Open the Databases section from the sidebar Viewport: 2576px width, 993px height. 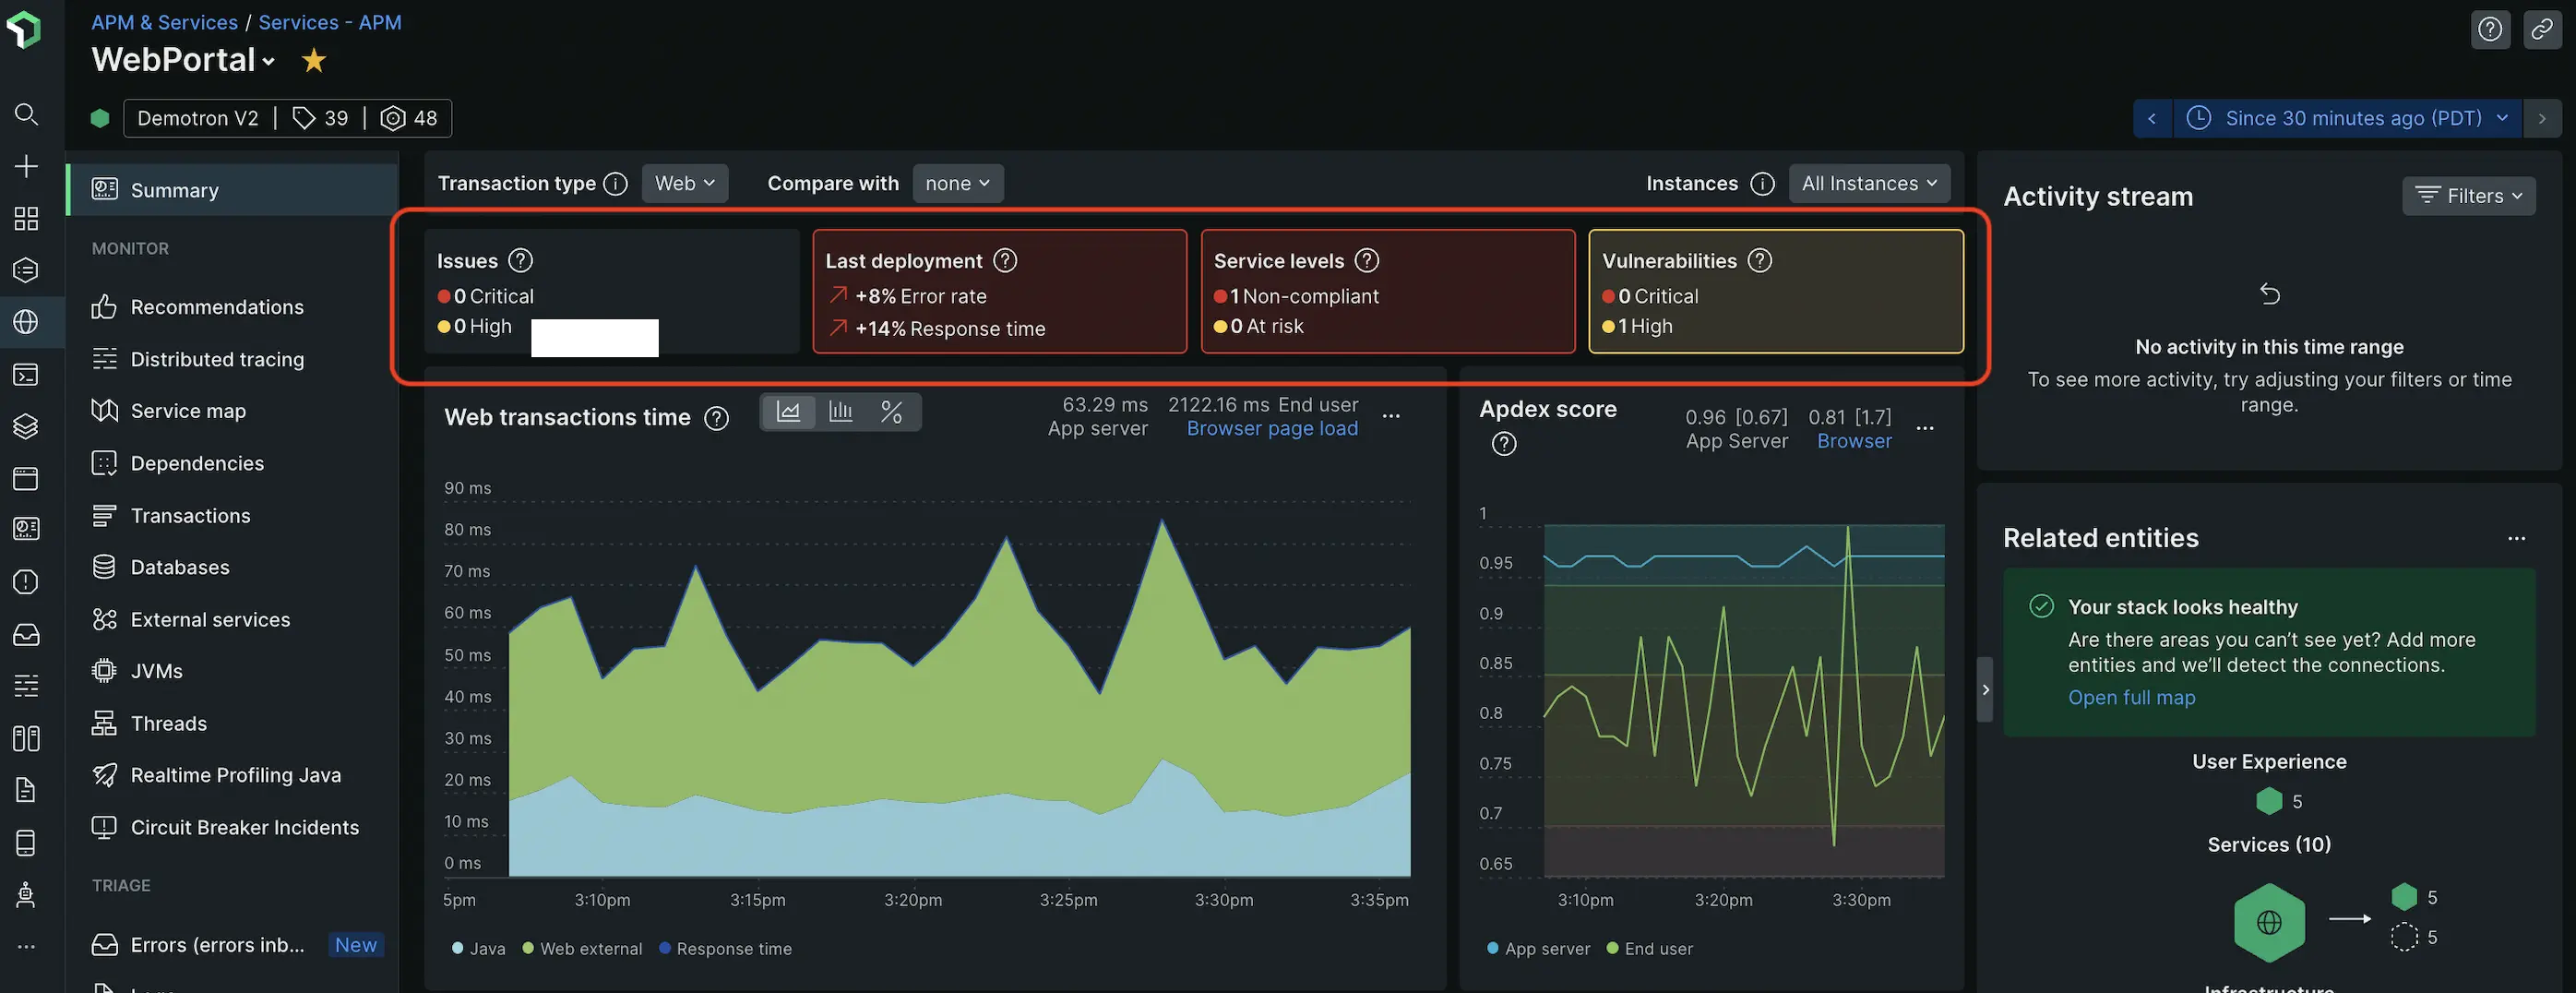pos(179,567)
